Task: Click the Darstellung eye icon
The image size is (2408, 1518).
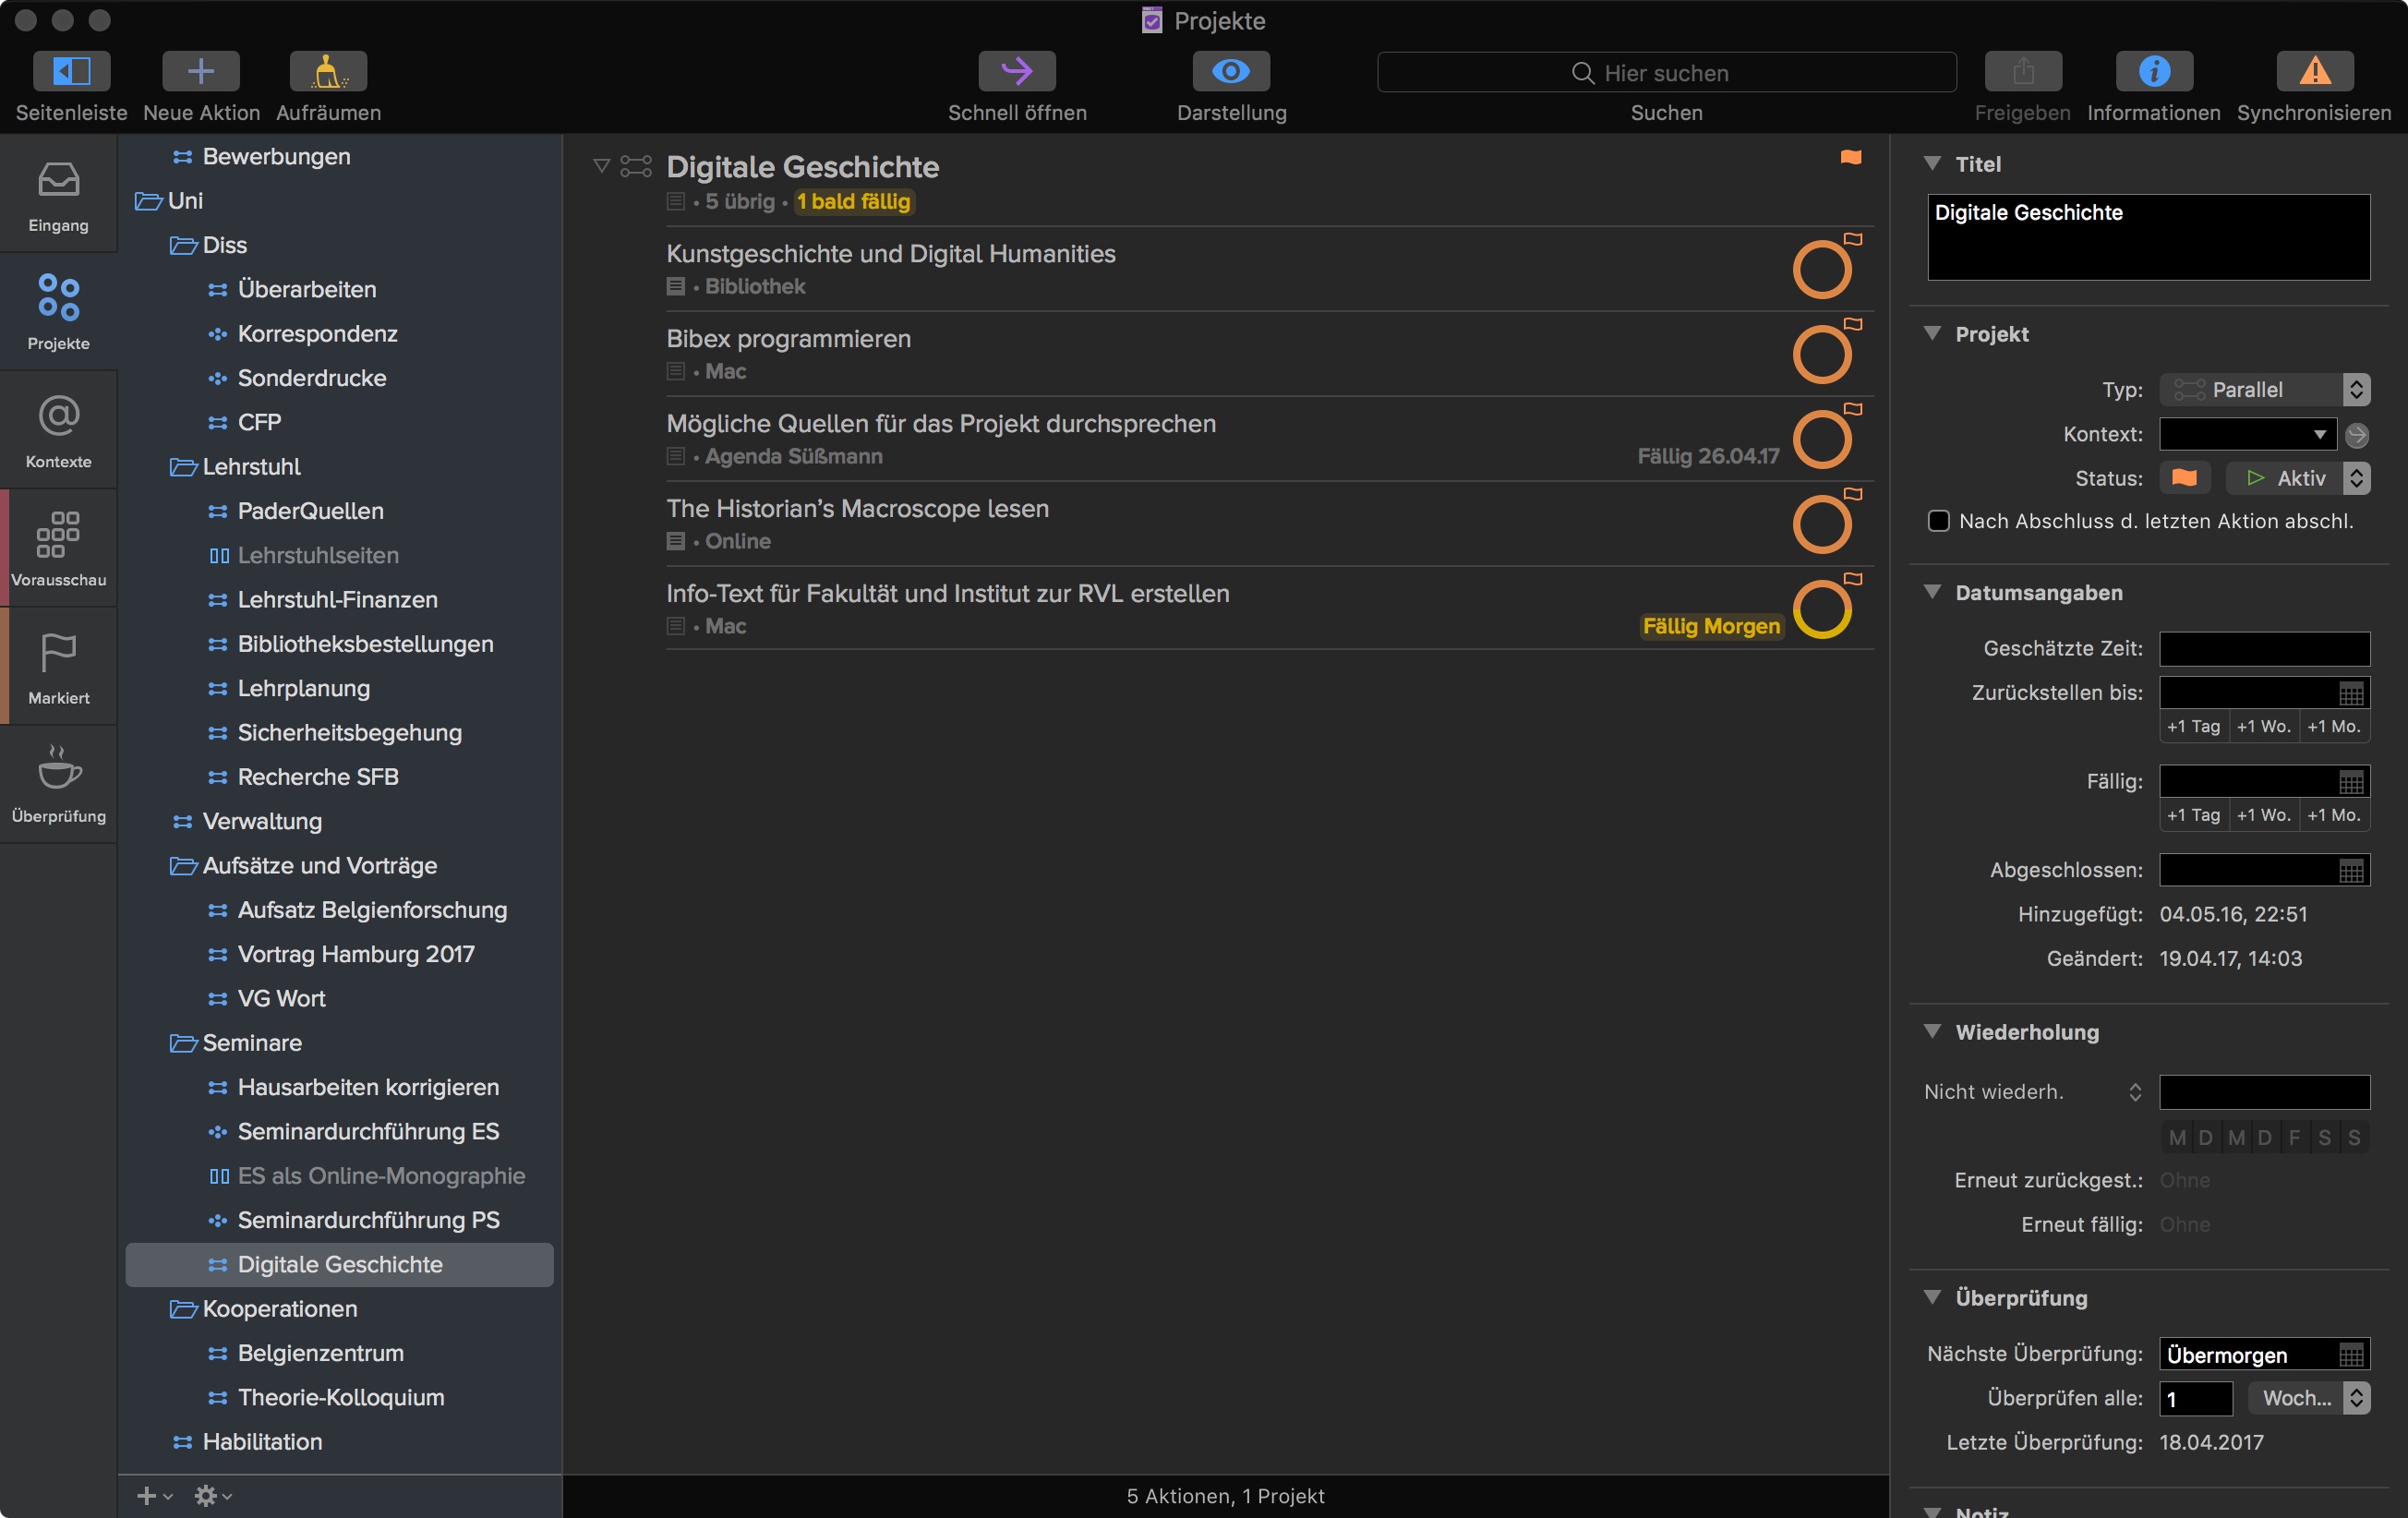Action: coord(1231,71)
